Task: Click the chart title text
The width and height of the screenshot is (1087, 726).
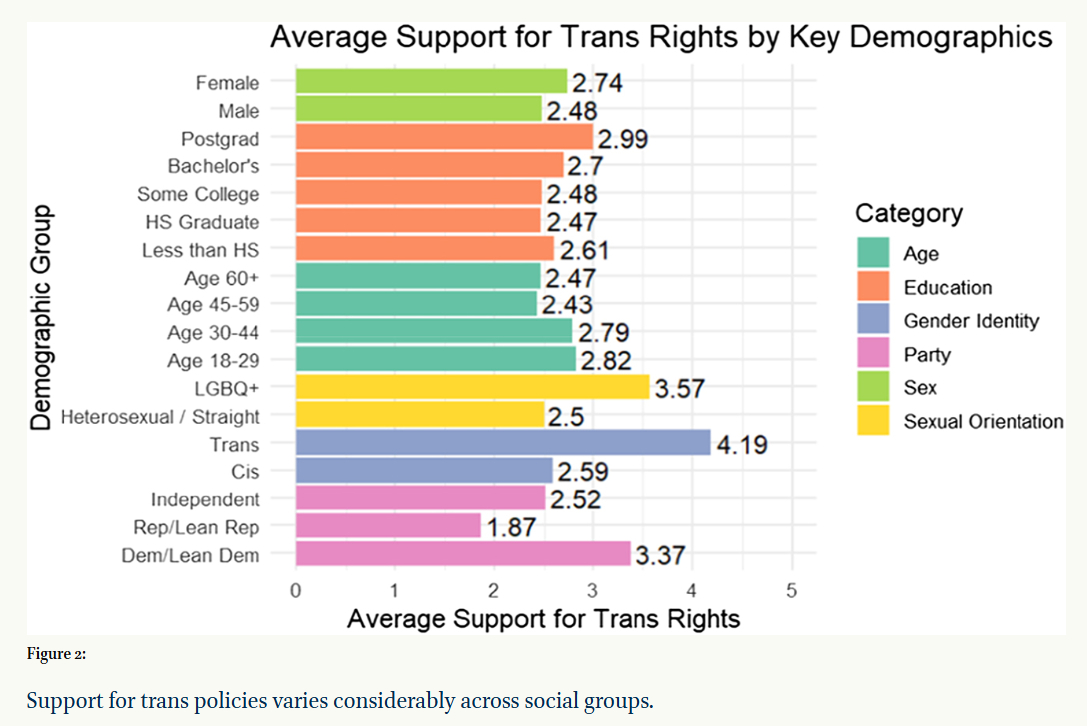Action: click(x=661, y=38)
